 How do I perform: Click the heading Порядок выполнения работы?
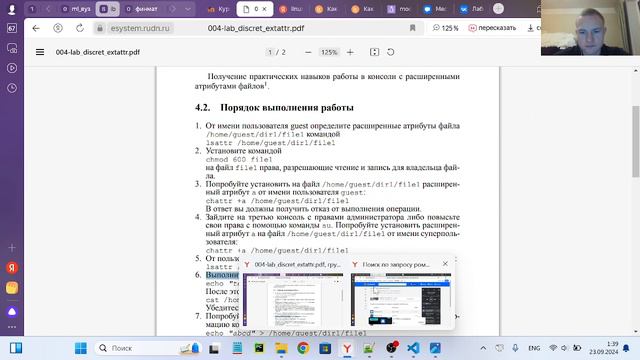tap(287, 108)
